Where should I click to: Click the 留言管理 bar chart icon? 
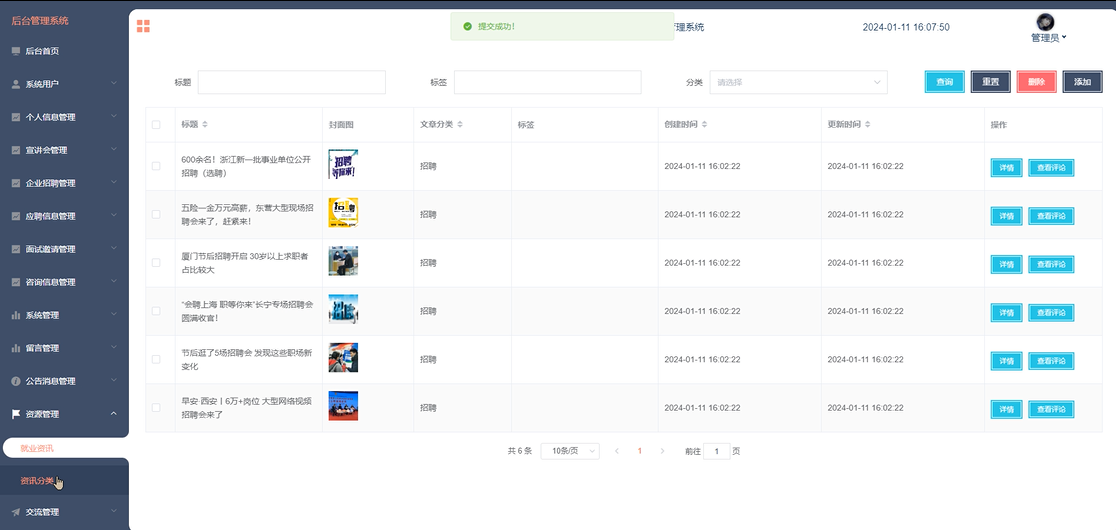[16, 348]
